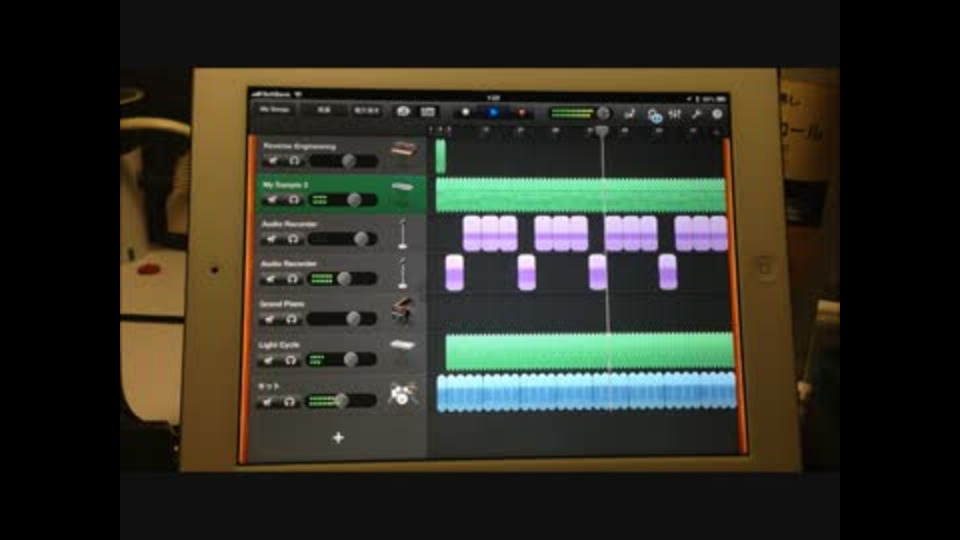Select the Grand Piano track name

282,304
